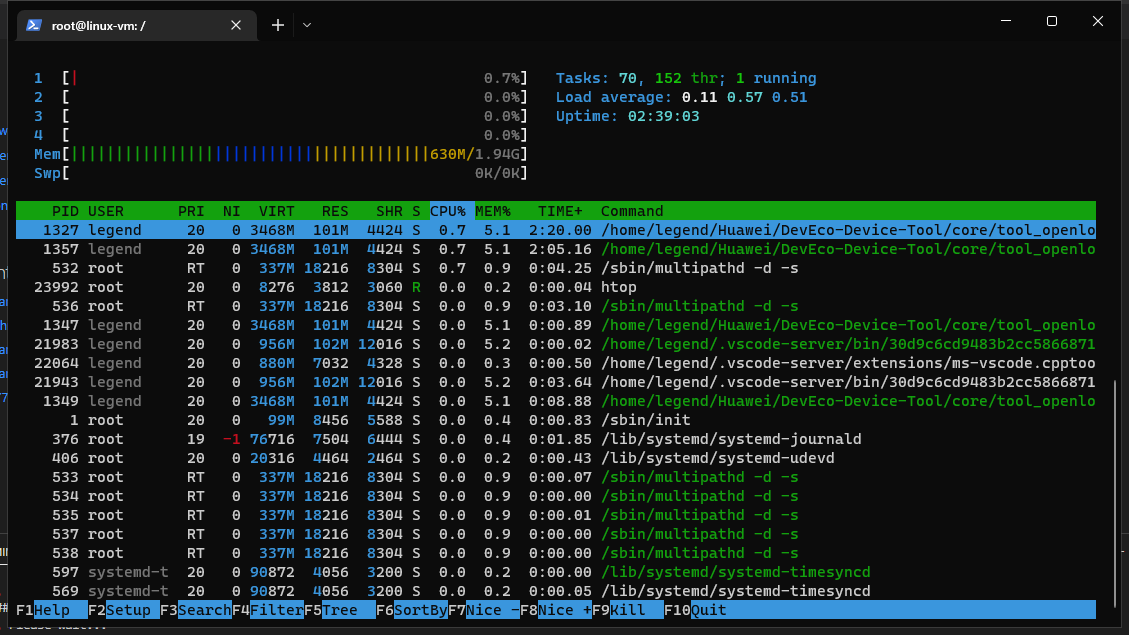Sort by the VIRT column header
Screen dimensions: 1129x635
click(x=276, y=211)
